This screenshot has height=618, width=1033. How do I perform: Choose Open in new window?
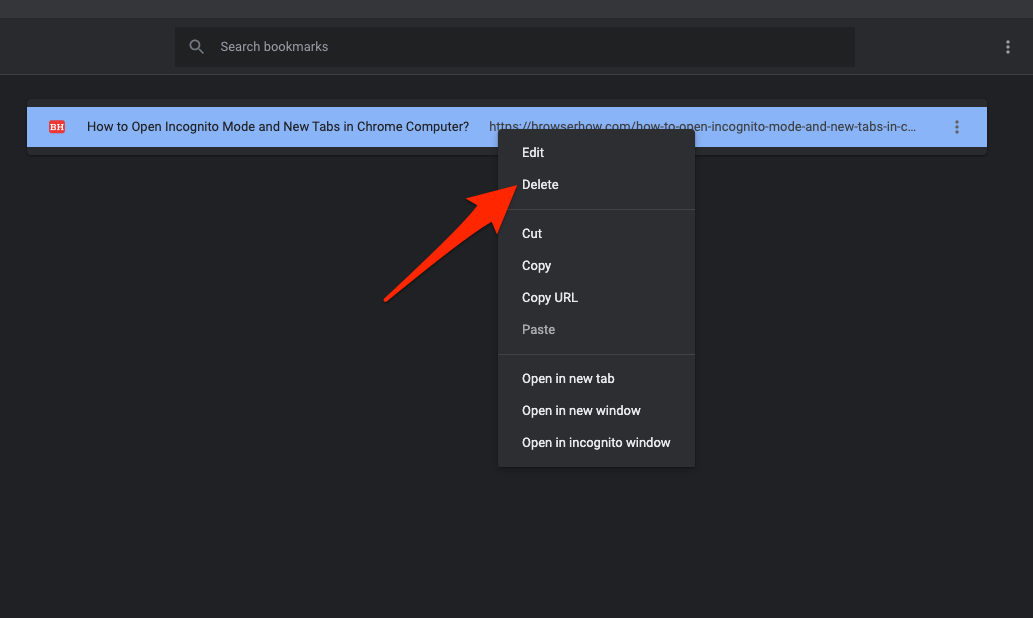coord(596,410)
